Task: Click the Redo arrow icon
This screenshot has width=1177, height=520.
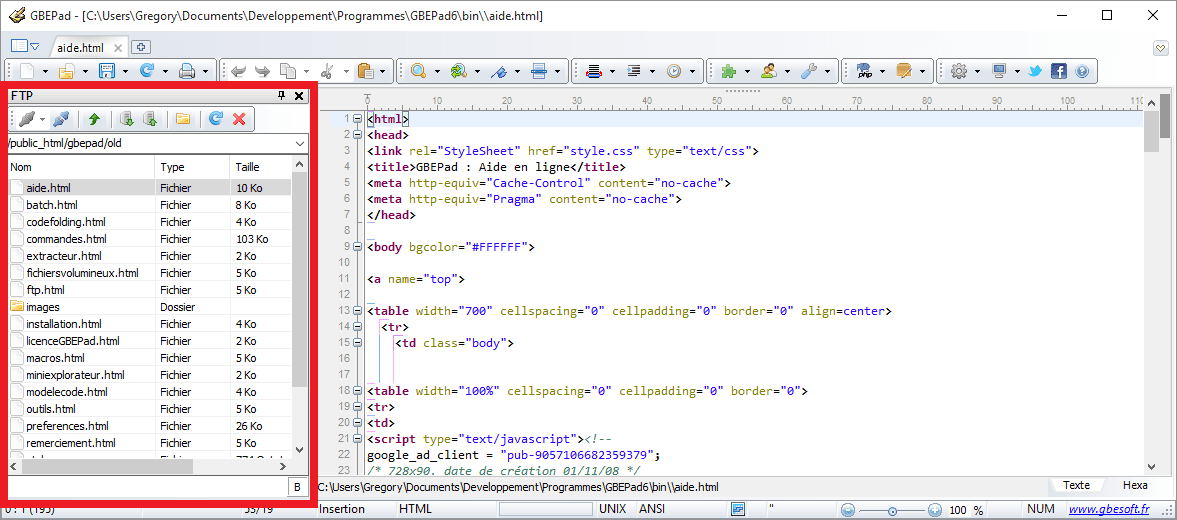Action: [262, 71]
